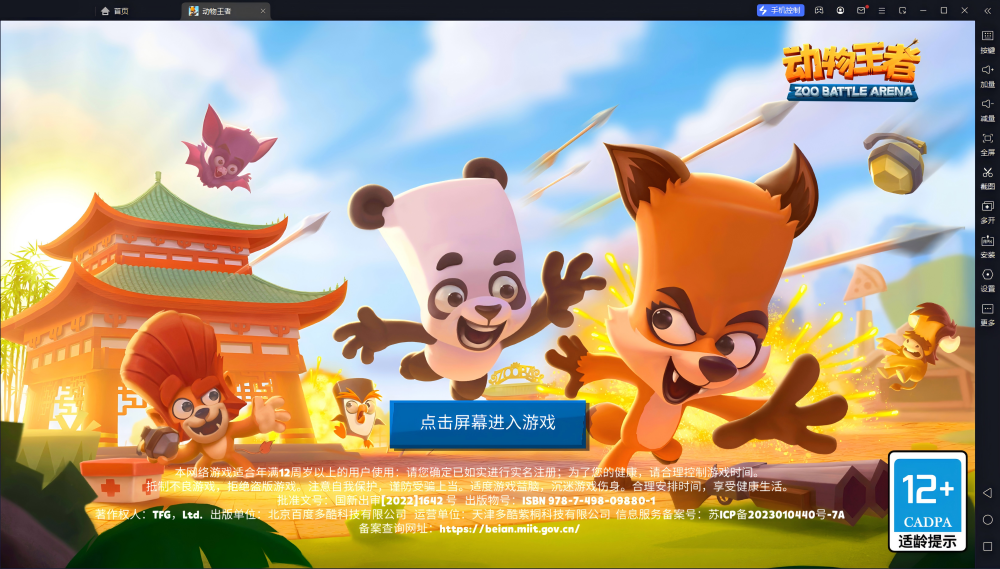Close the 动物王者 tab
The image size is (1000, 569).
point(263,11)
